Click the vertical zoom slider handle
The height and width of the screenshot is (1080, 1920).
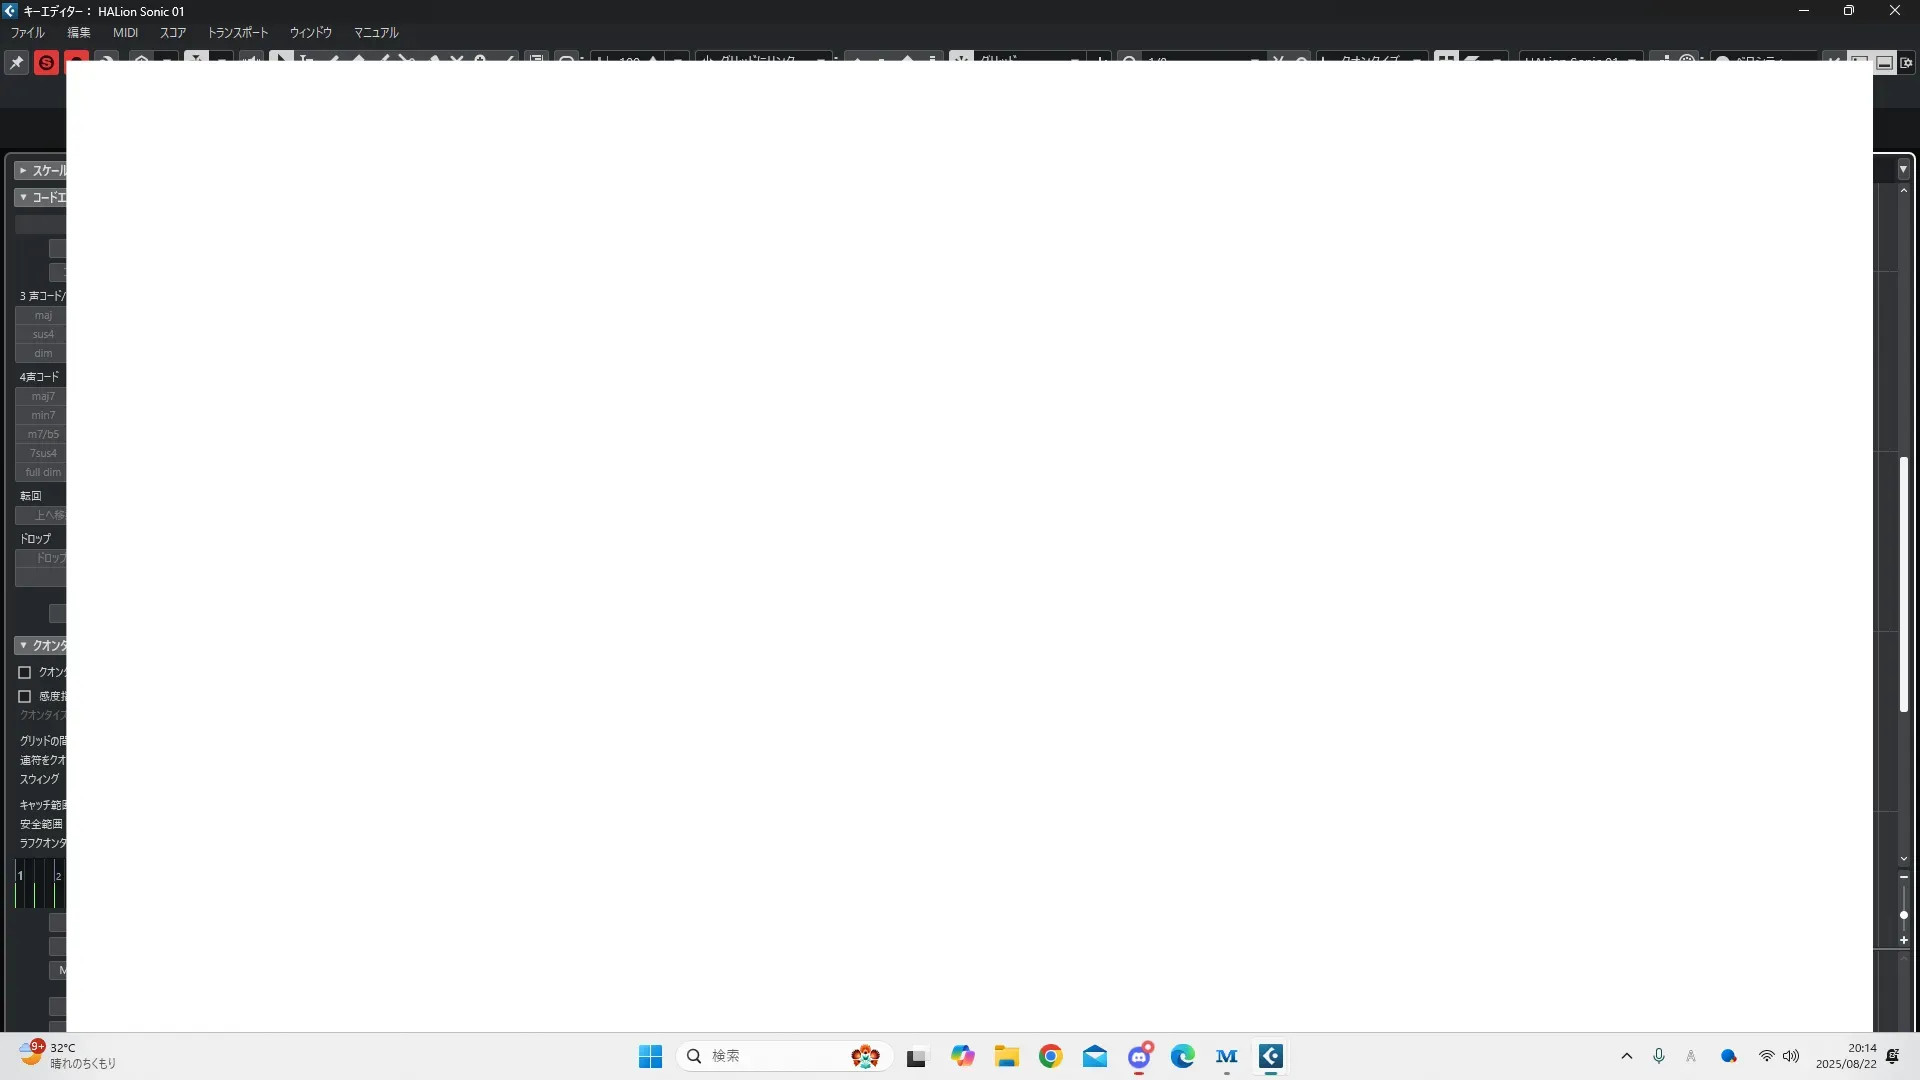(x=1903, y=915)
